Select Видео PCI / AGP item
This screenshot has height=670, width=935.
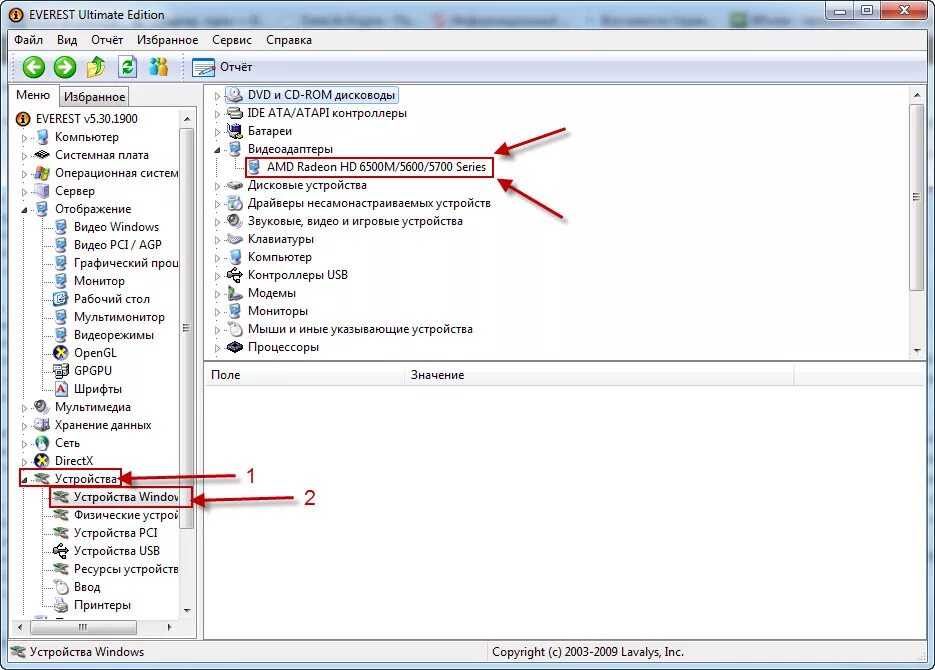coord(117,245)
